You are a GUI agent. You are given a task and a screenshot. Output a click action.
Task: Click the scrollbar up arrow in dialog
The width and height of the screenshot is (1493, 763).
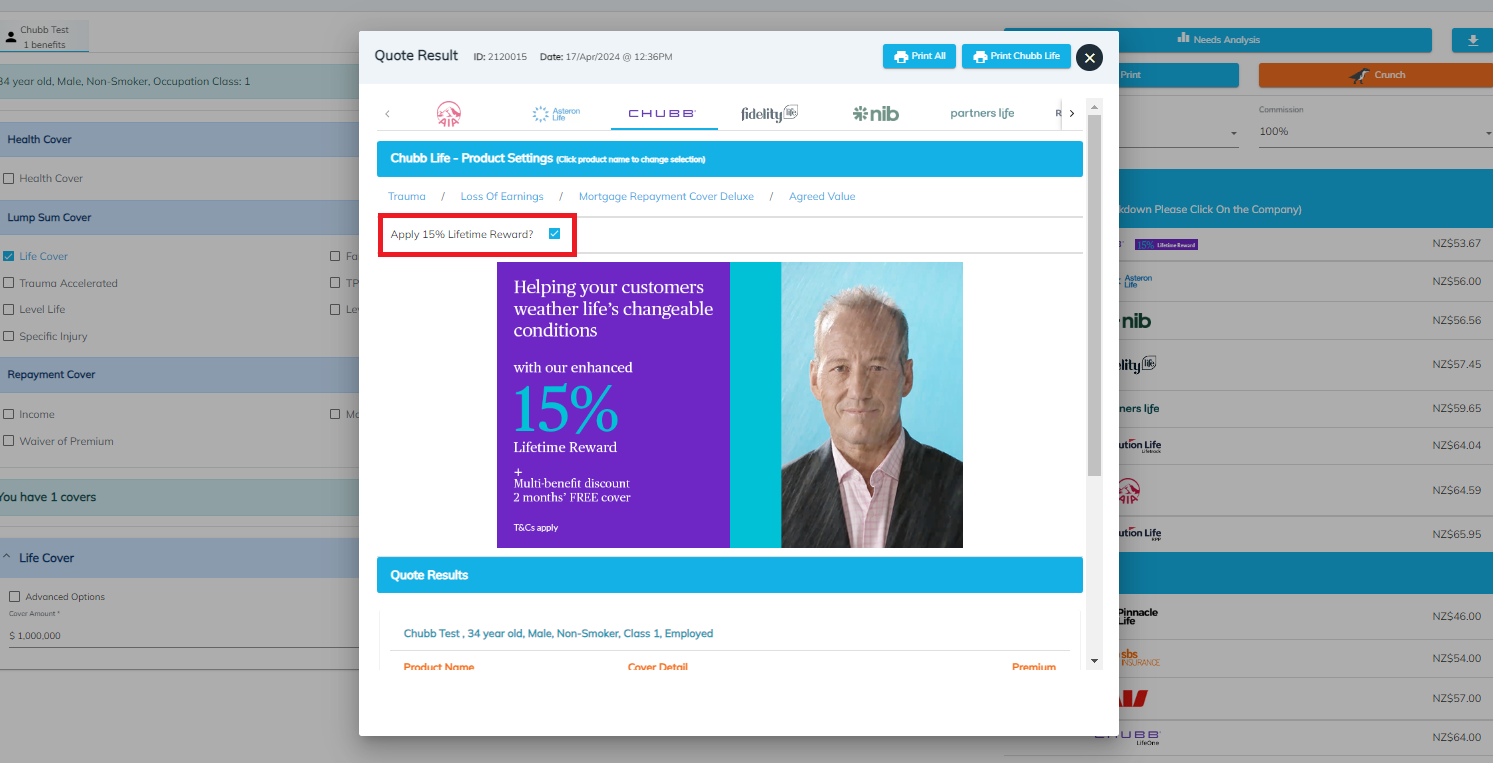click(1094, 106)
